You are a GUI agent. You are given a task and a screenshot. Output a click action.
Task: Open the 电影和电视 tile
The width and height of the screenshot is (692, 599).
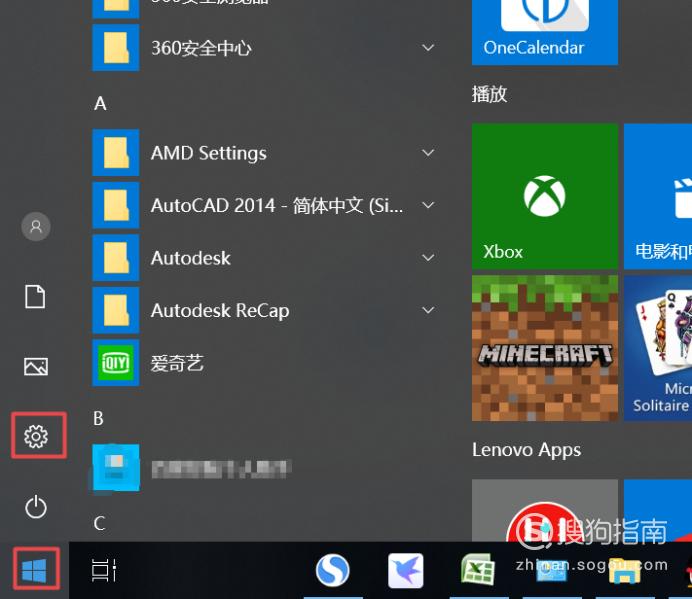pos(658,196)
